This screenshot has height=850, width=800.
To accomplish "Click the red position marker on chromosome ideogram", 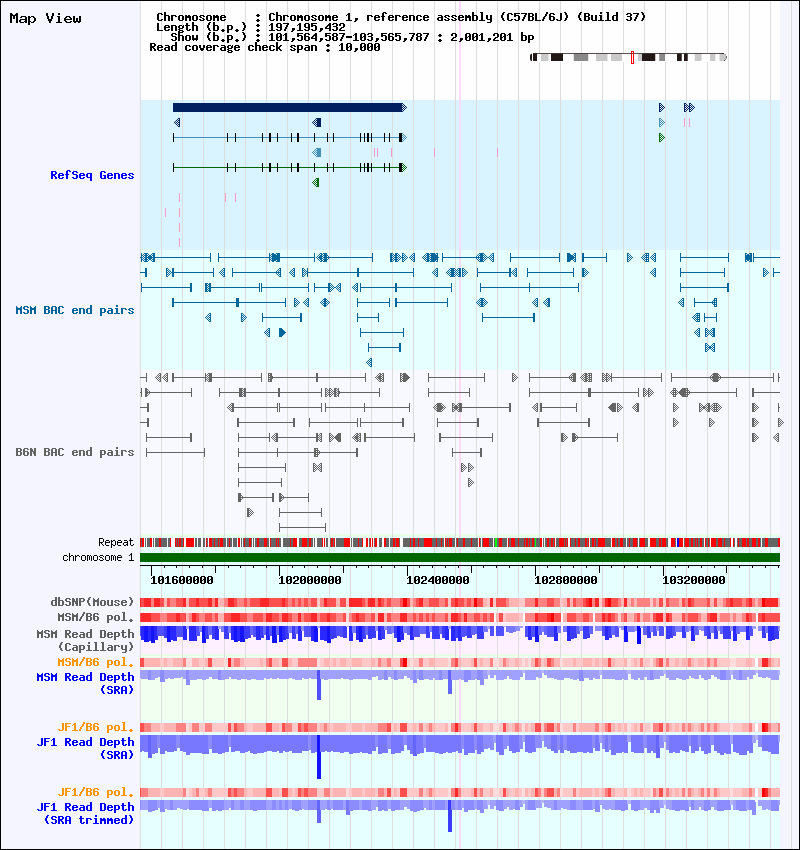I will coord(633,57).
